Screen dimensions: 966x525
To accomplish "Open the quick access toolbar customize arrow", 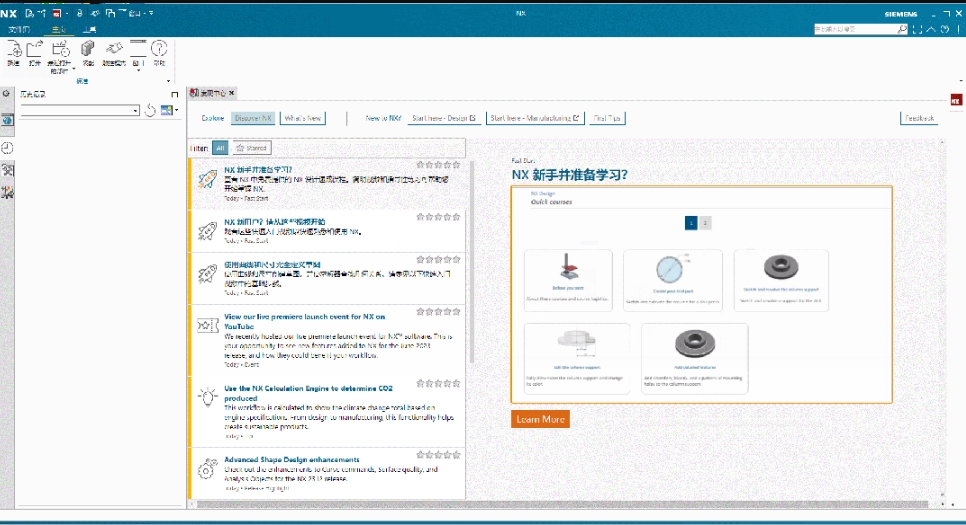I will click(x=151, y=13).
